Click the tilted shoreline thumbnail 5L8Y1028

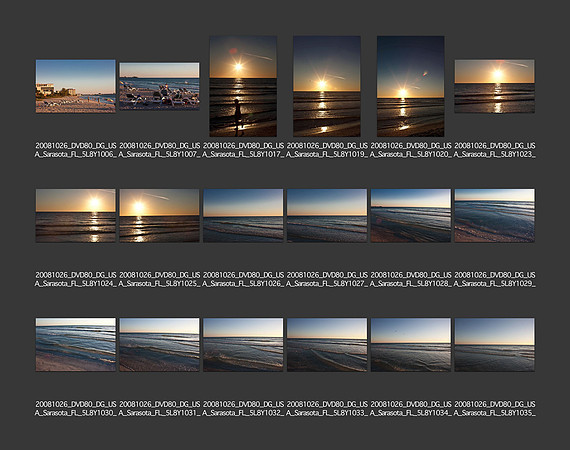tap(410, 216)
